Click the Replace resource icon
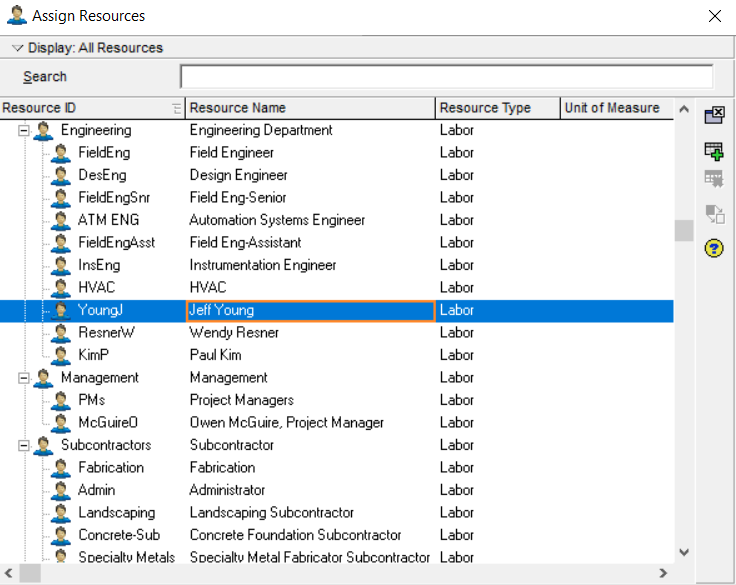Image resolution: width=736 pixels, height=585 pixels. tap(714, 214)
